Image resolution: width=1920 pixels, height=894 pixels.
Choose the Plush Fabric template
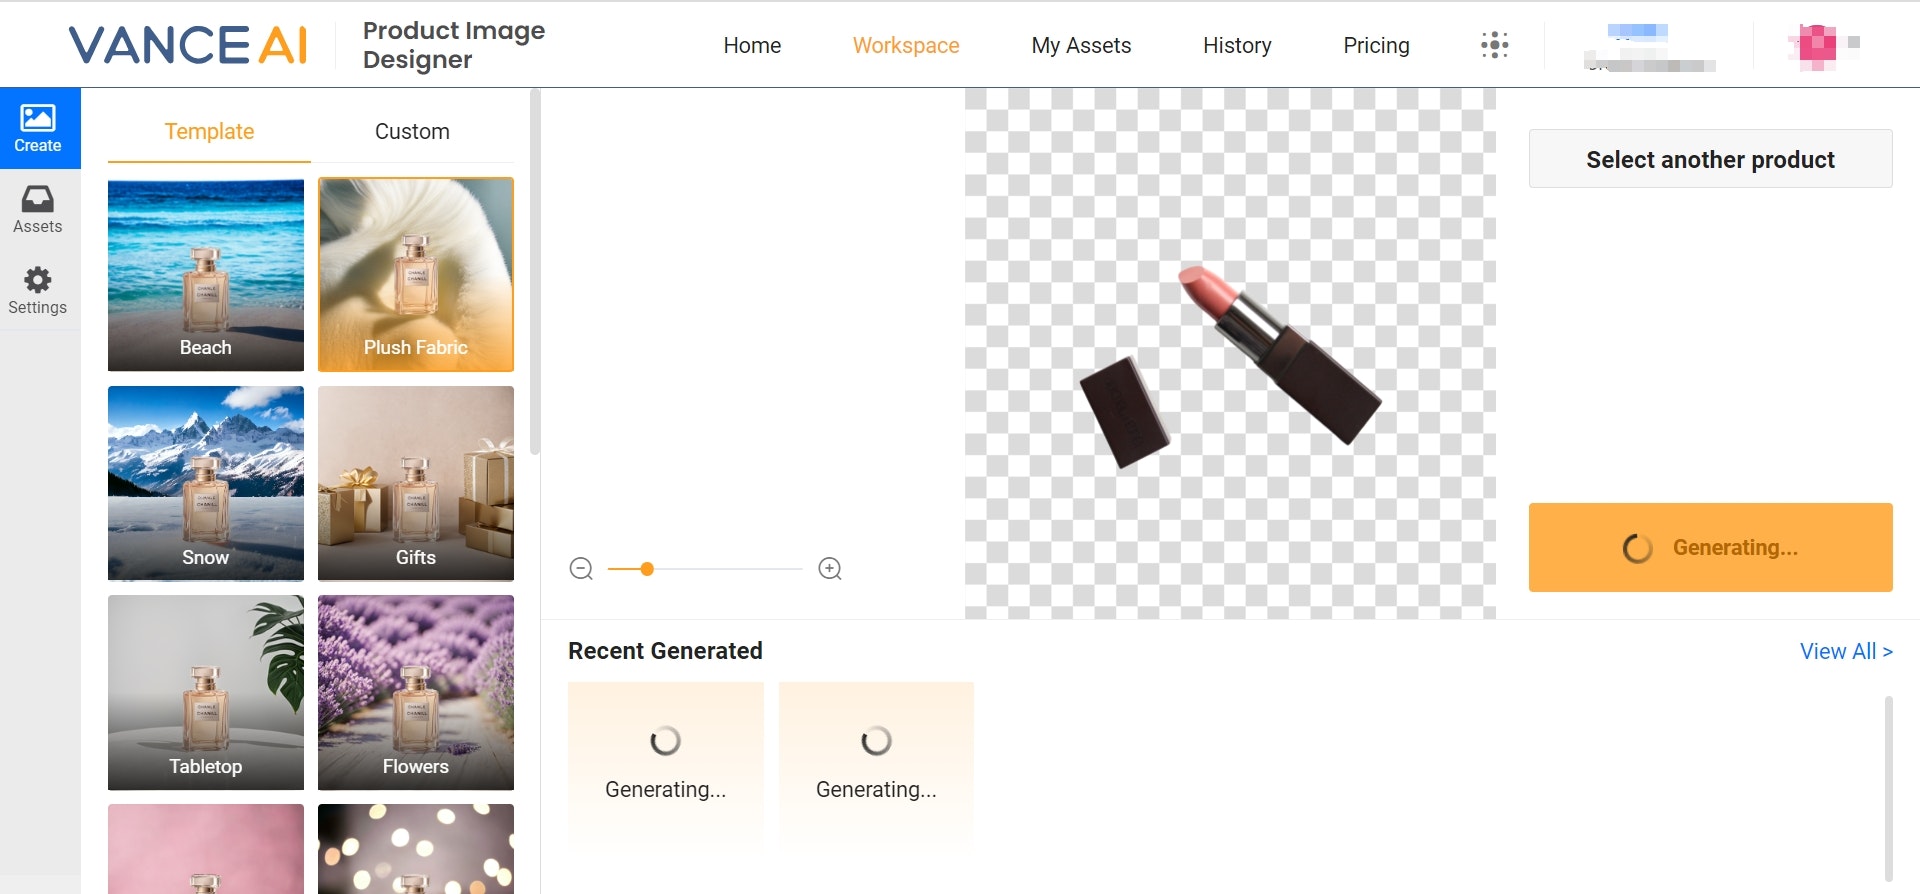pyautogui.click(x=416, y=275)
